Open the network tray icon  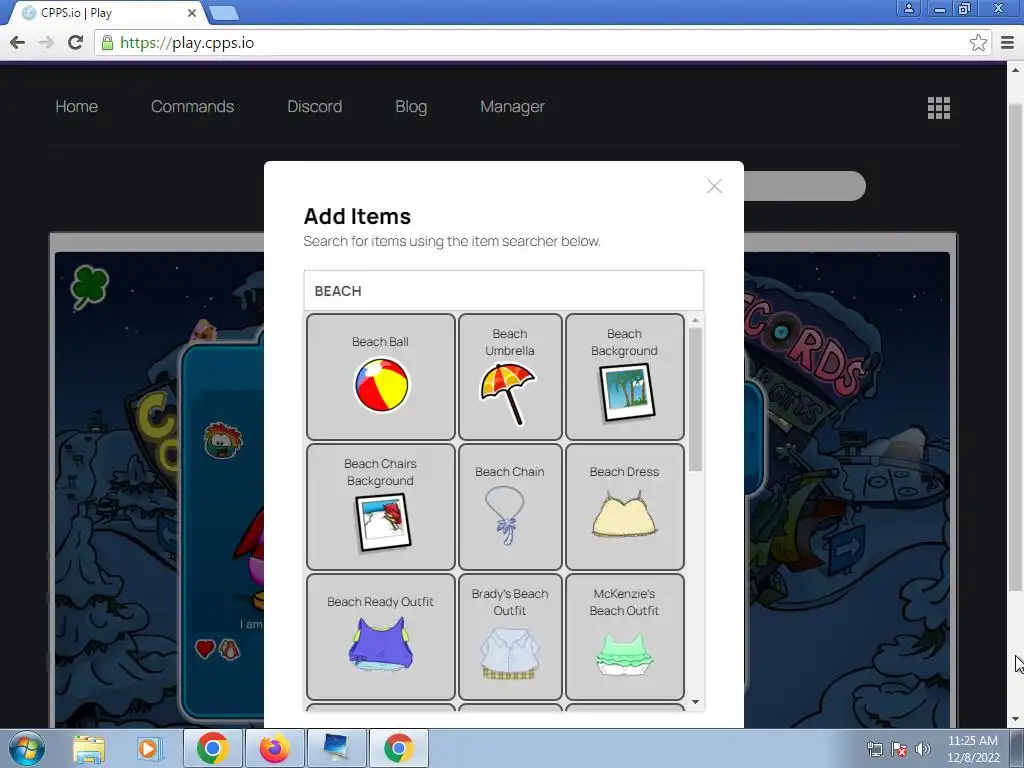tap(874, 749)
